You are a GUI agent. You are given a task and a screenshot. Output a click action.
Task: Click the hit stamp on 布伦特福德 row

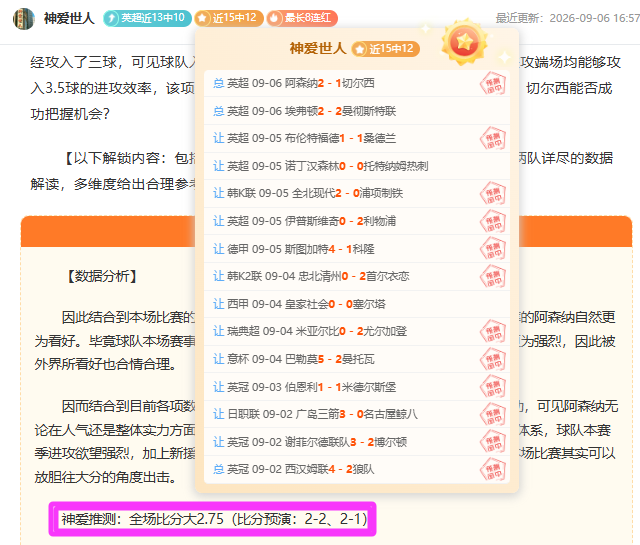click(x=493, y=138)
